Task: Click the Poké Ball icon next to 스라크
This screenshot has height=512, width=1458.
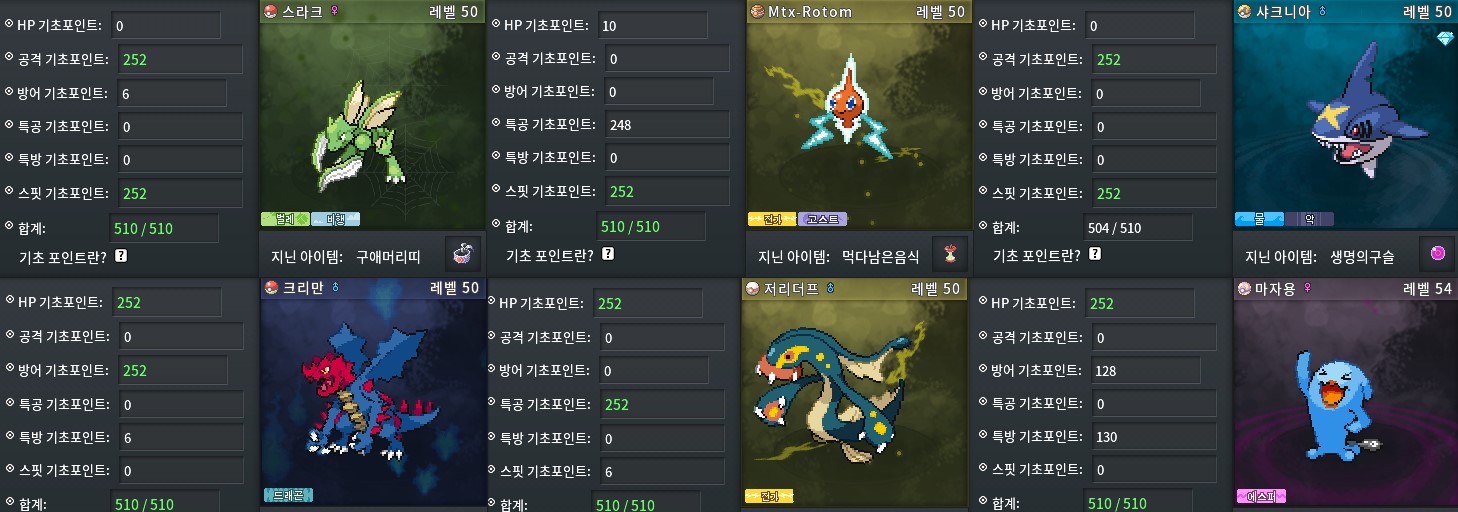Action: click(270, 11)
